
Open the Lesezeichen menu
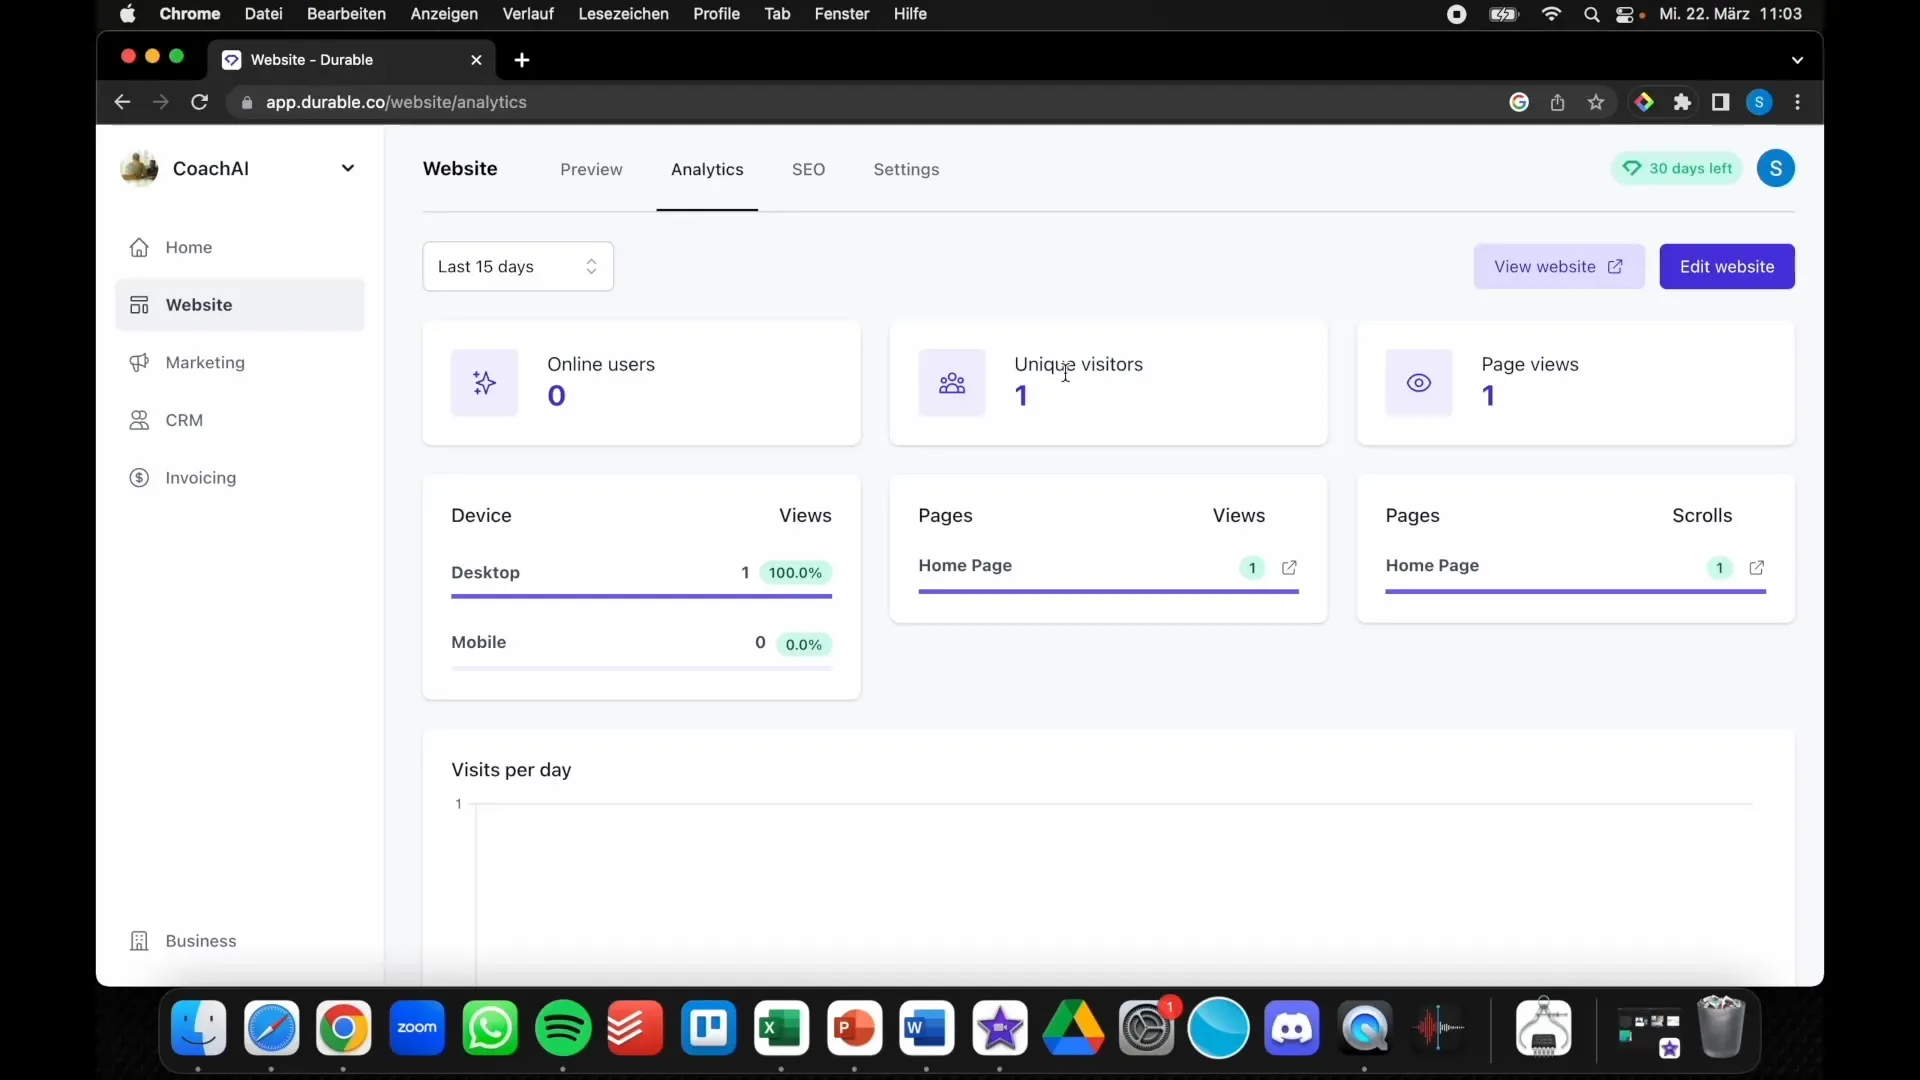click(623, 14)
